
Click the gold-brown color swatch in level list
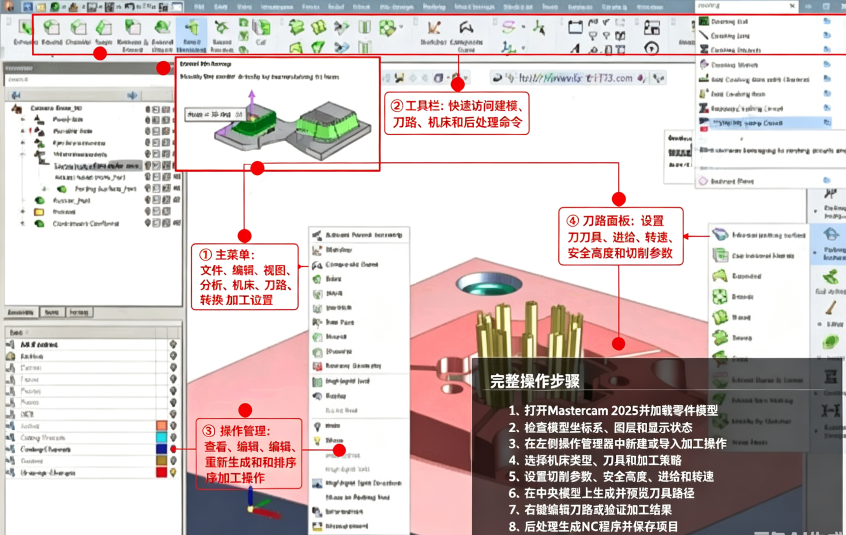(x=161, y=461)
